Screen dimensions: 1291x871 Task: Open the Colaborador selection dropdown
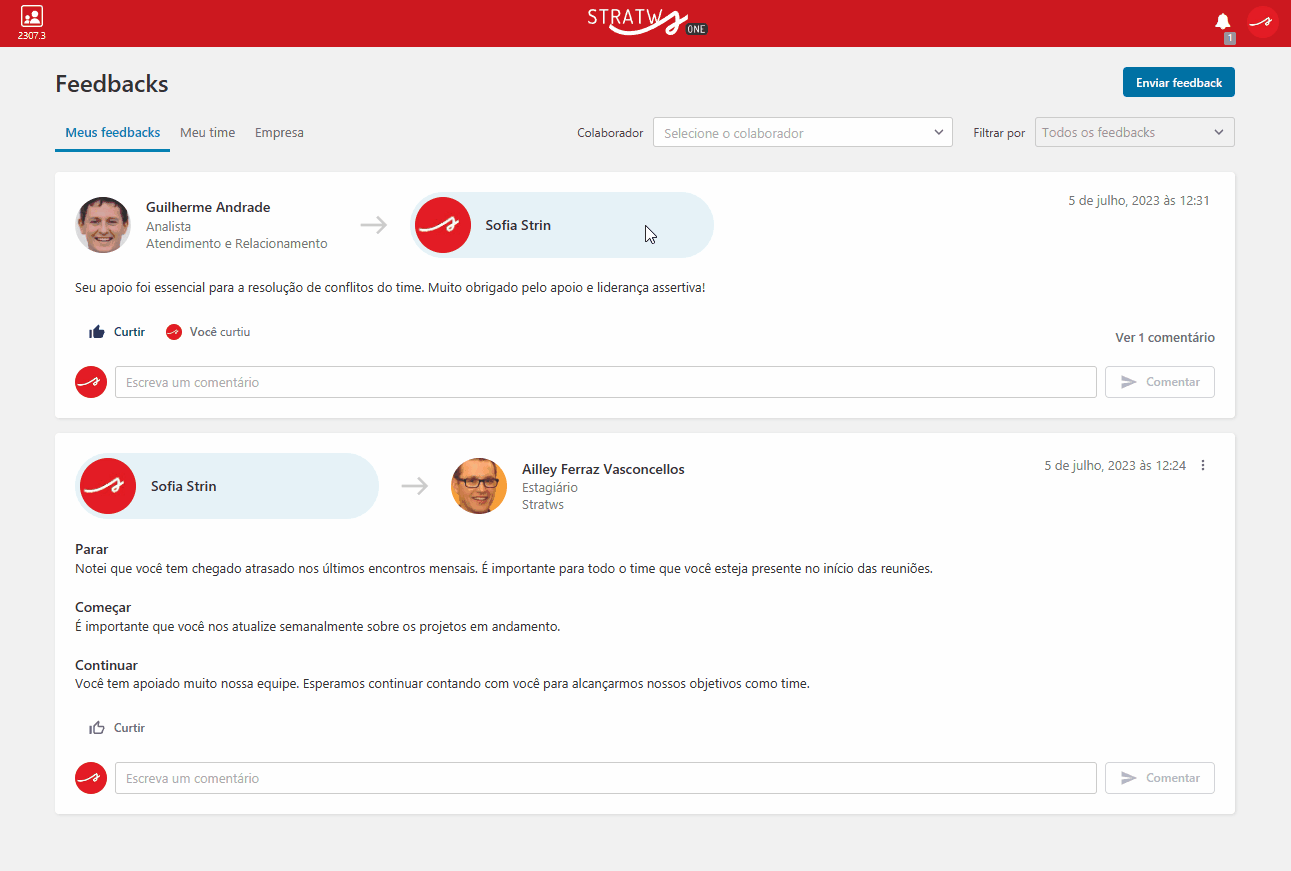tap(803, 133)
